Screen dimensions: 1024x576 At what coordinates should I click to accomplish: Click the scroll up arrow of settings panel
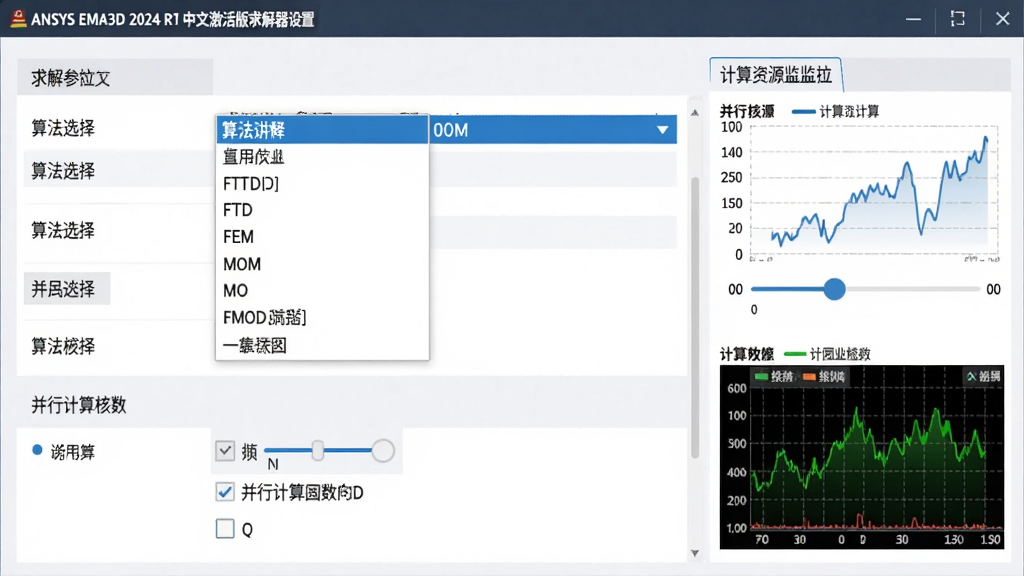tap(695, 112)
